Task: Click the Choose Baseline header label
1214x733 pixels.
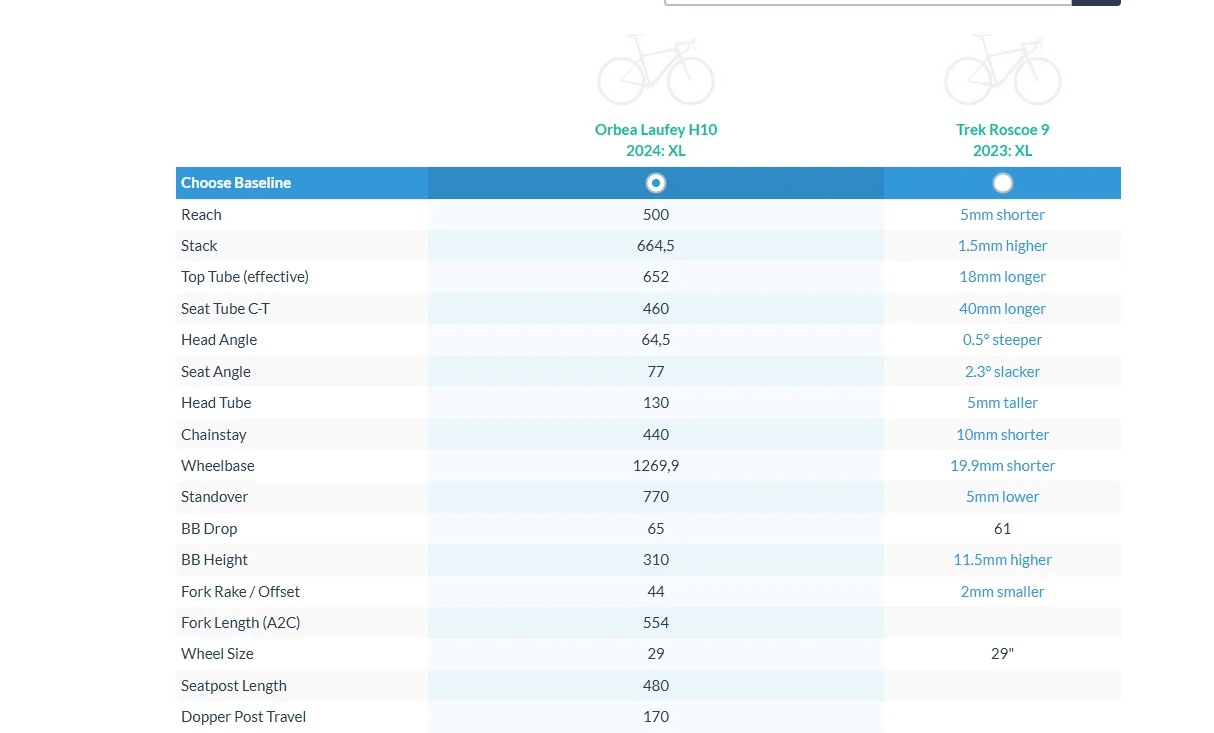Action: [236, 183]
